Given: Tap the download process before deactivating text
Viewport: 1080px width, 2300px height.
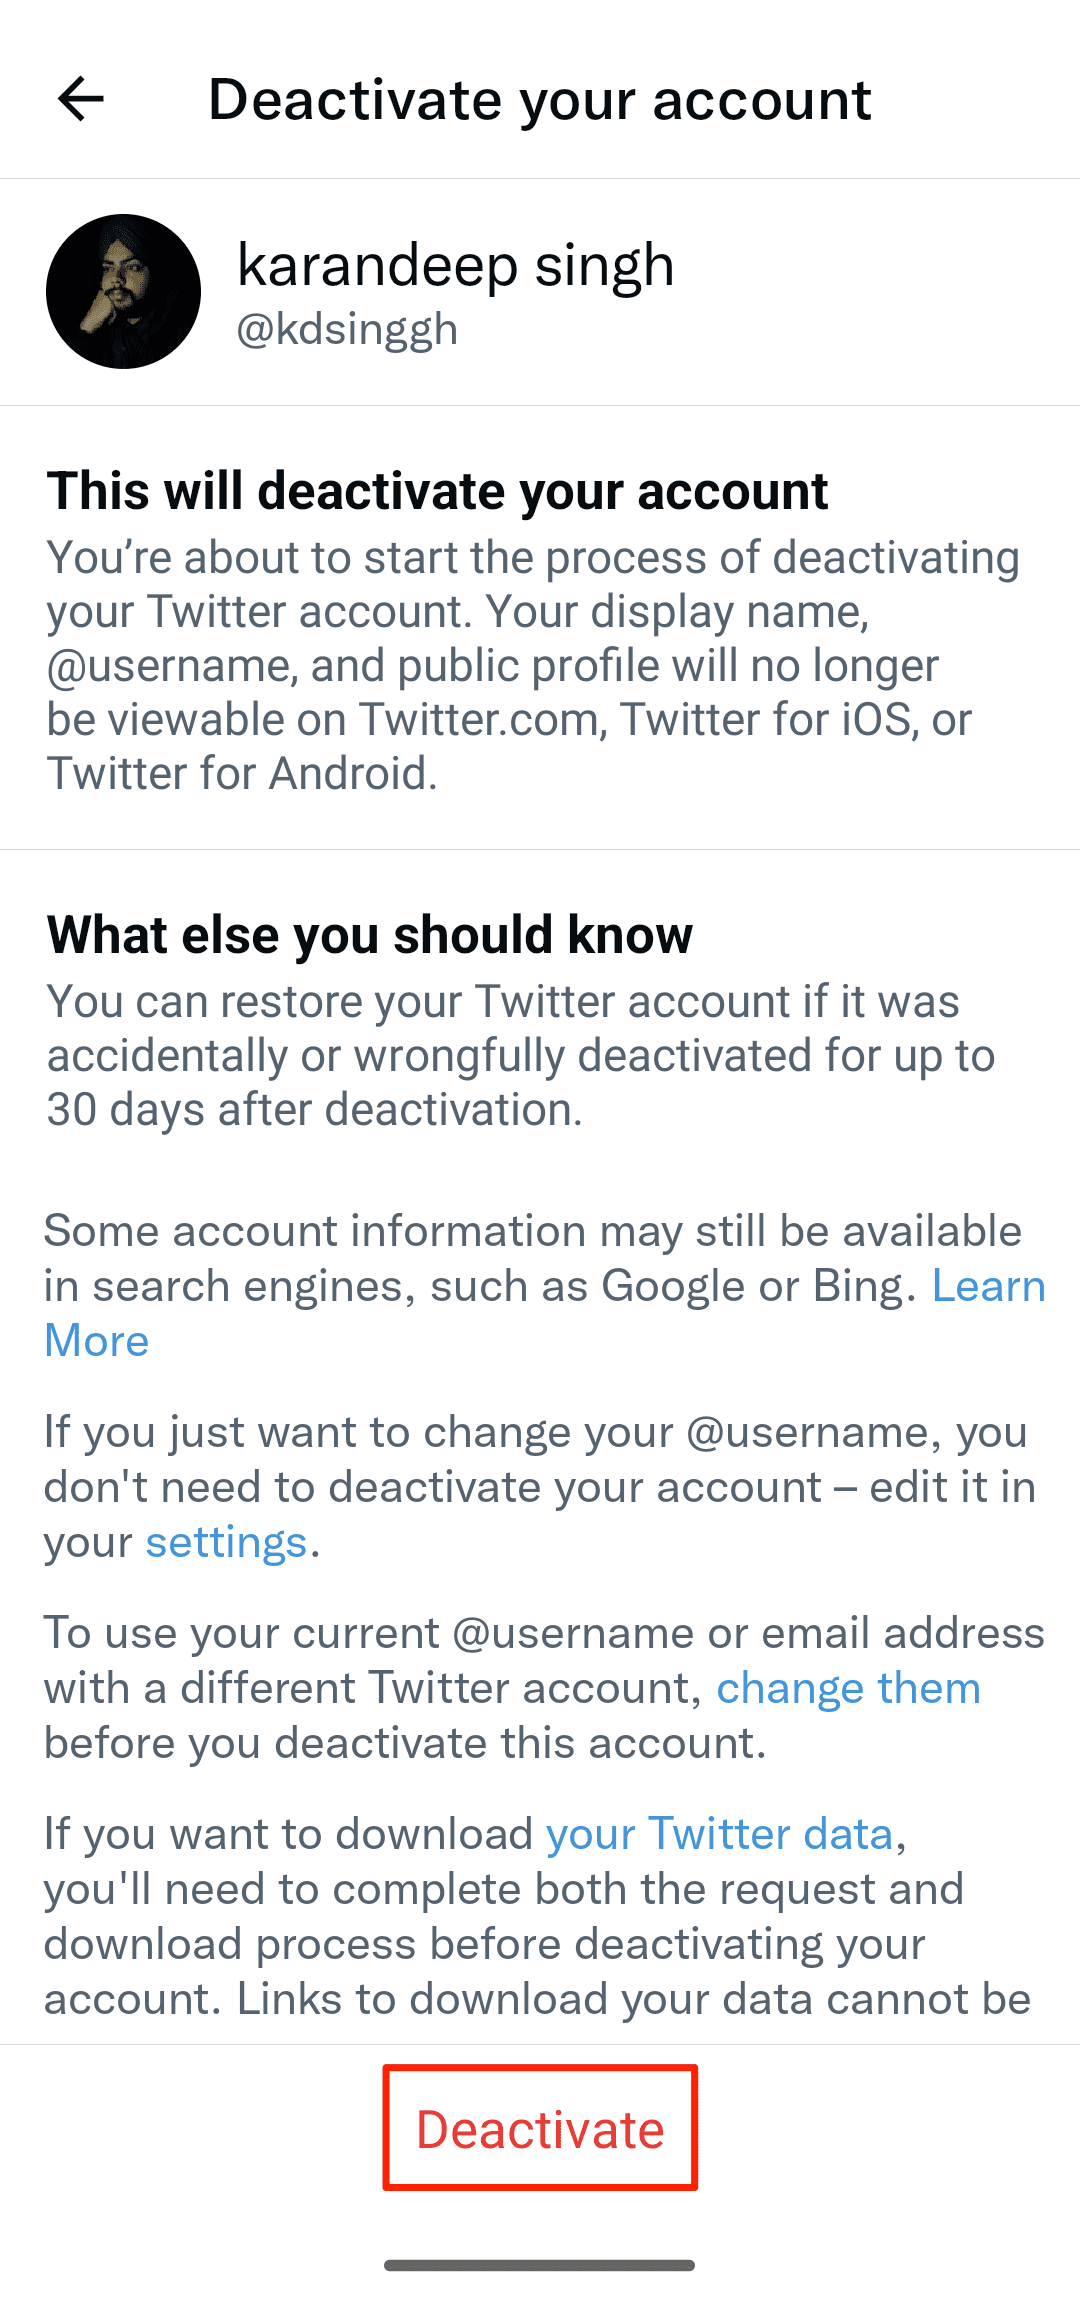Looking at the screenshot, I should point(484,1945).
